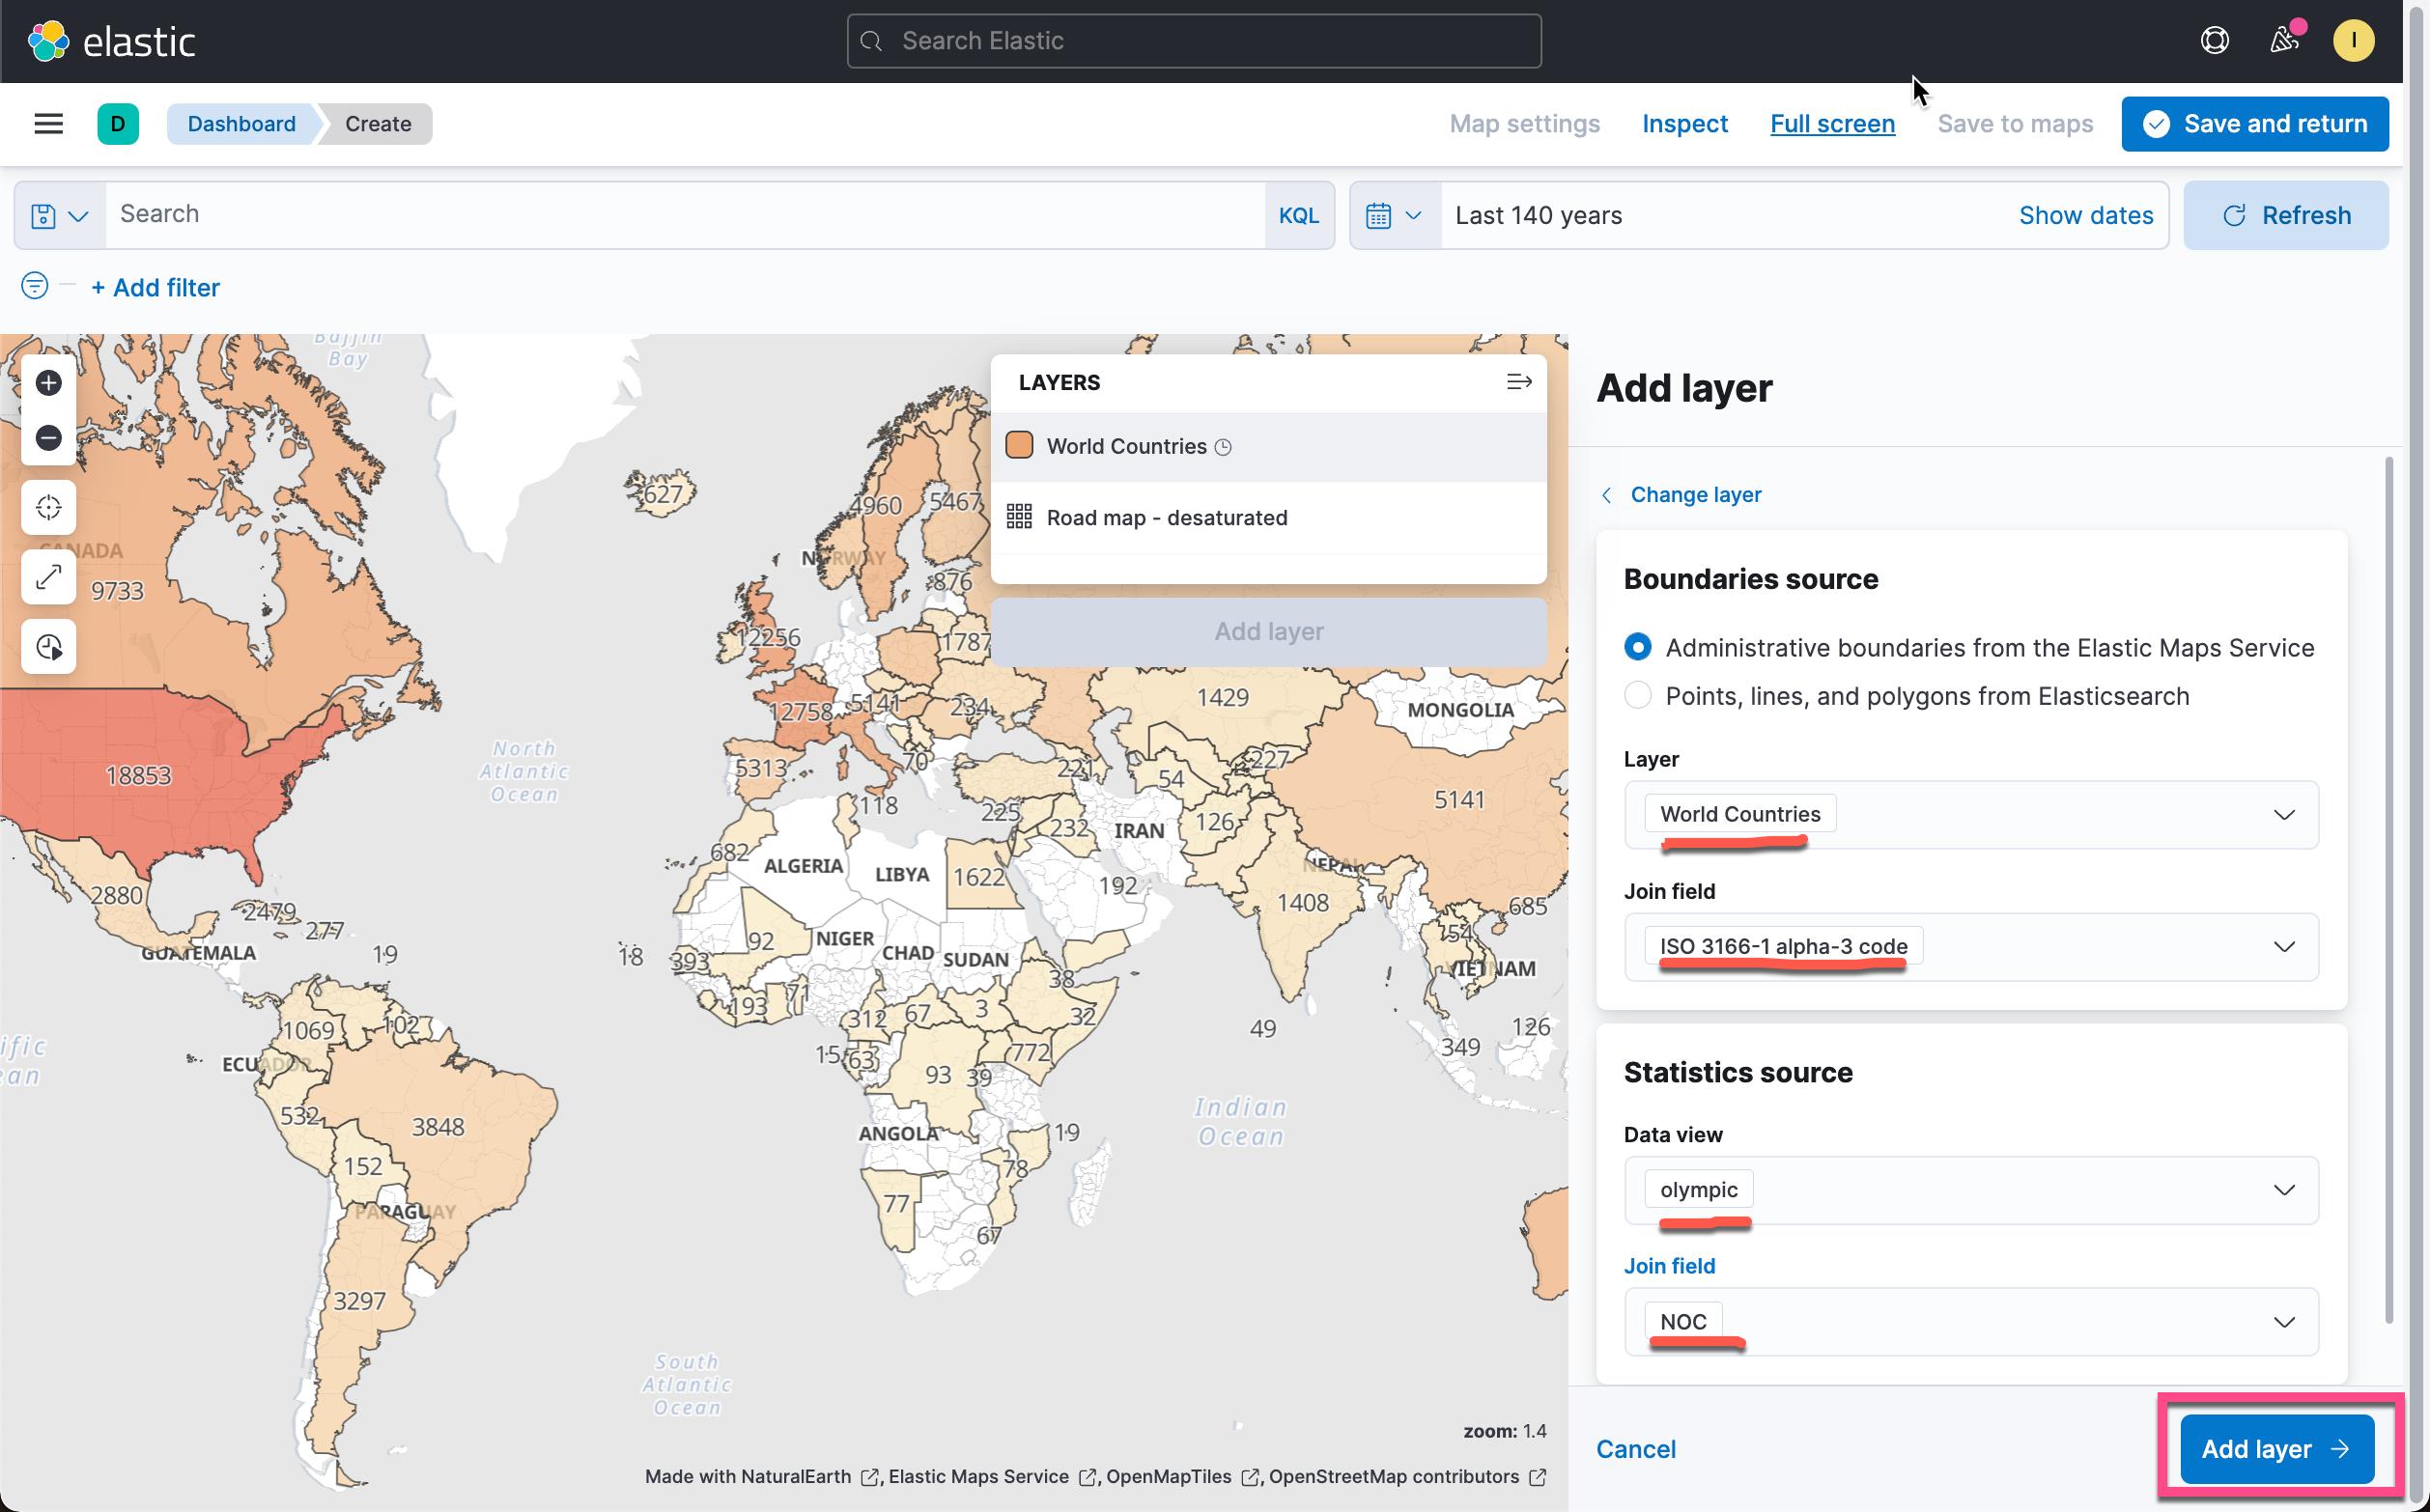Screen dimensions: 2430x1512
Task: Click the clock icon beside World Countries
Action: [1223, 447]
